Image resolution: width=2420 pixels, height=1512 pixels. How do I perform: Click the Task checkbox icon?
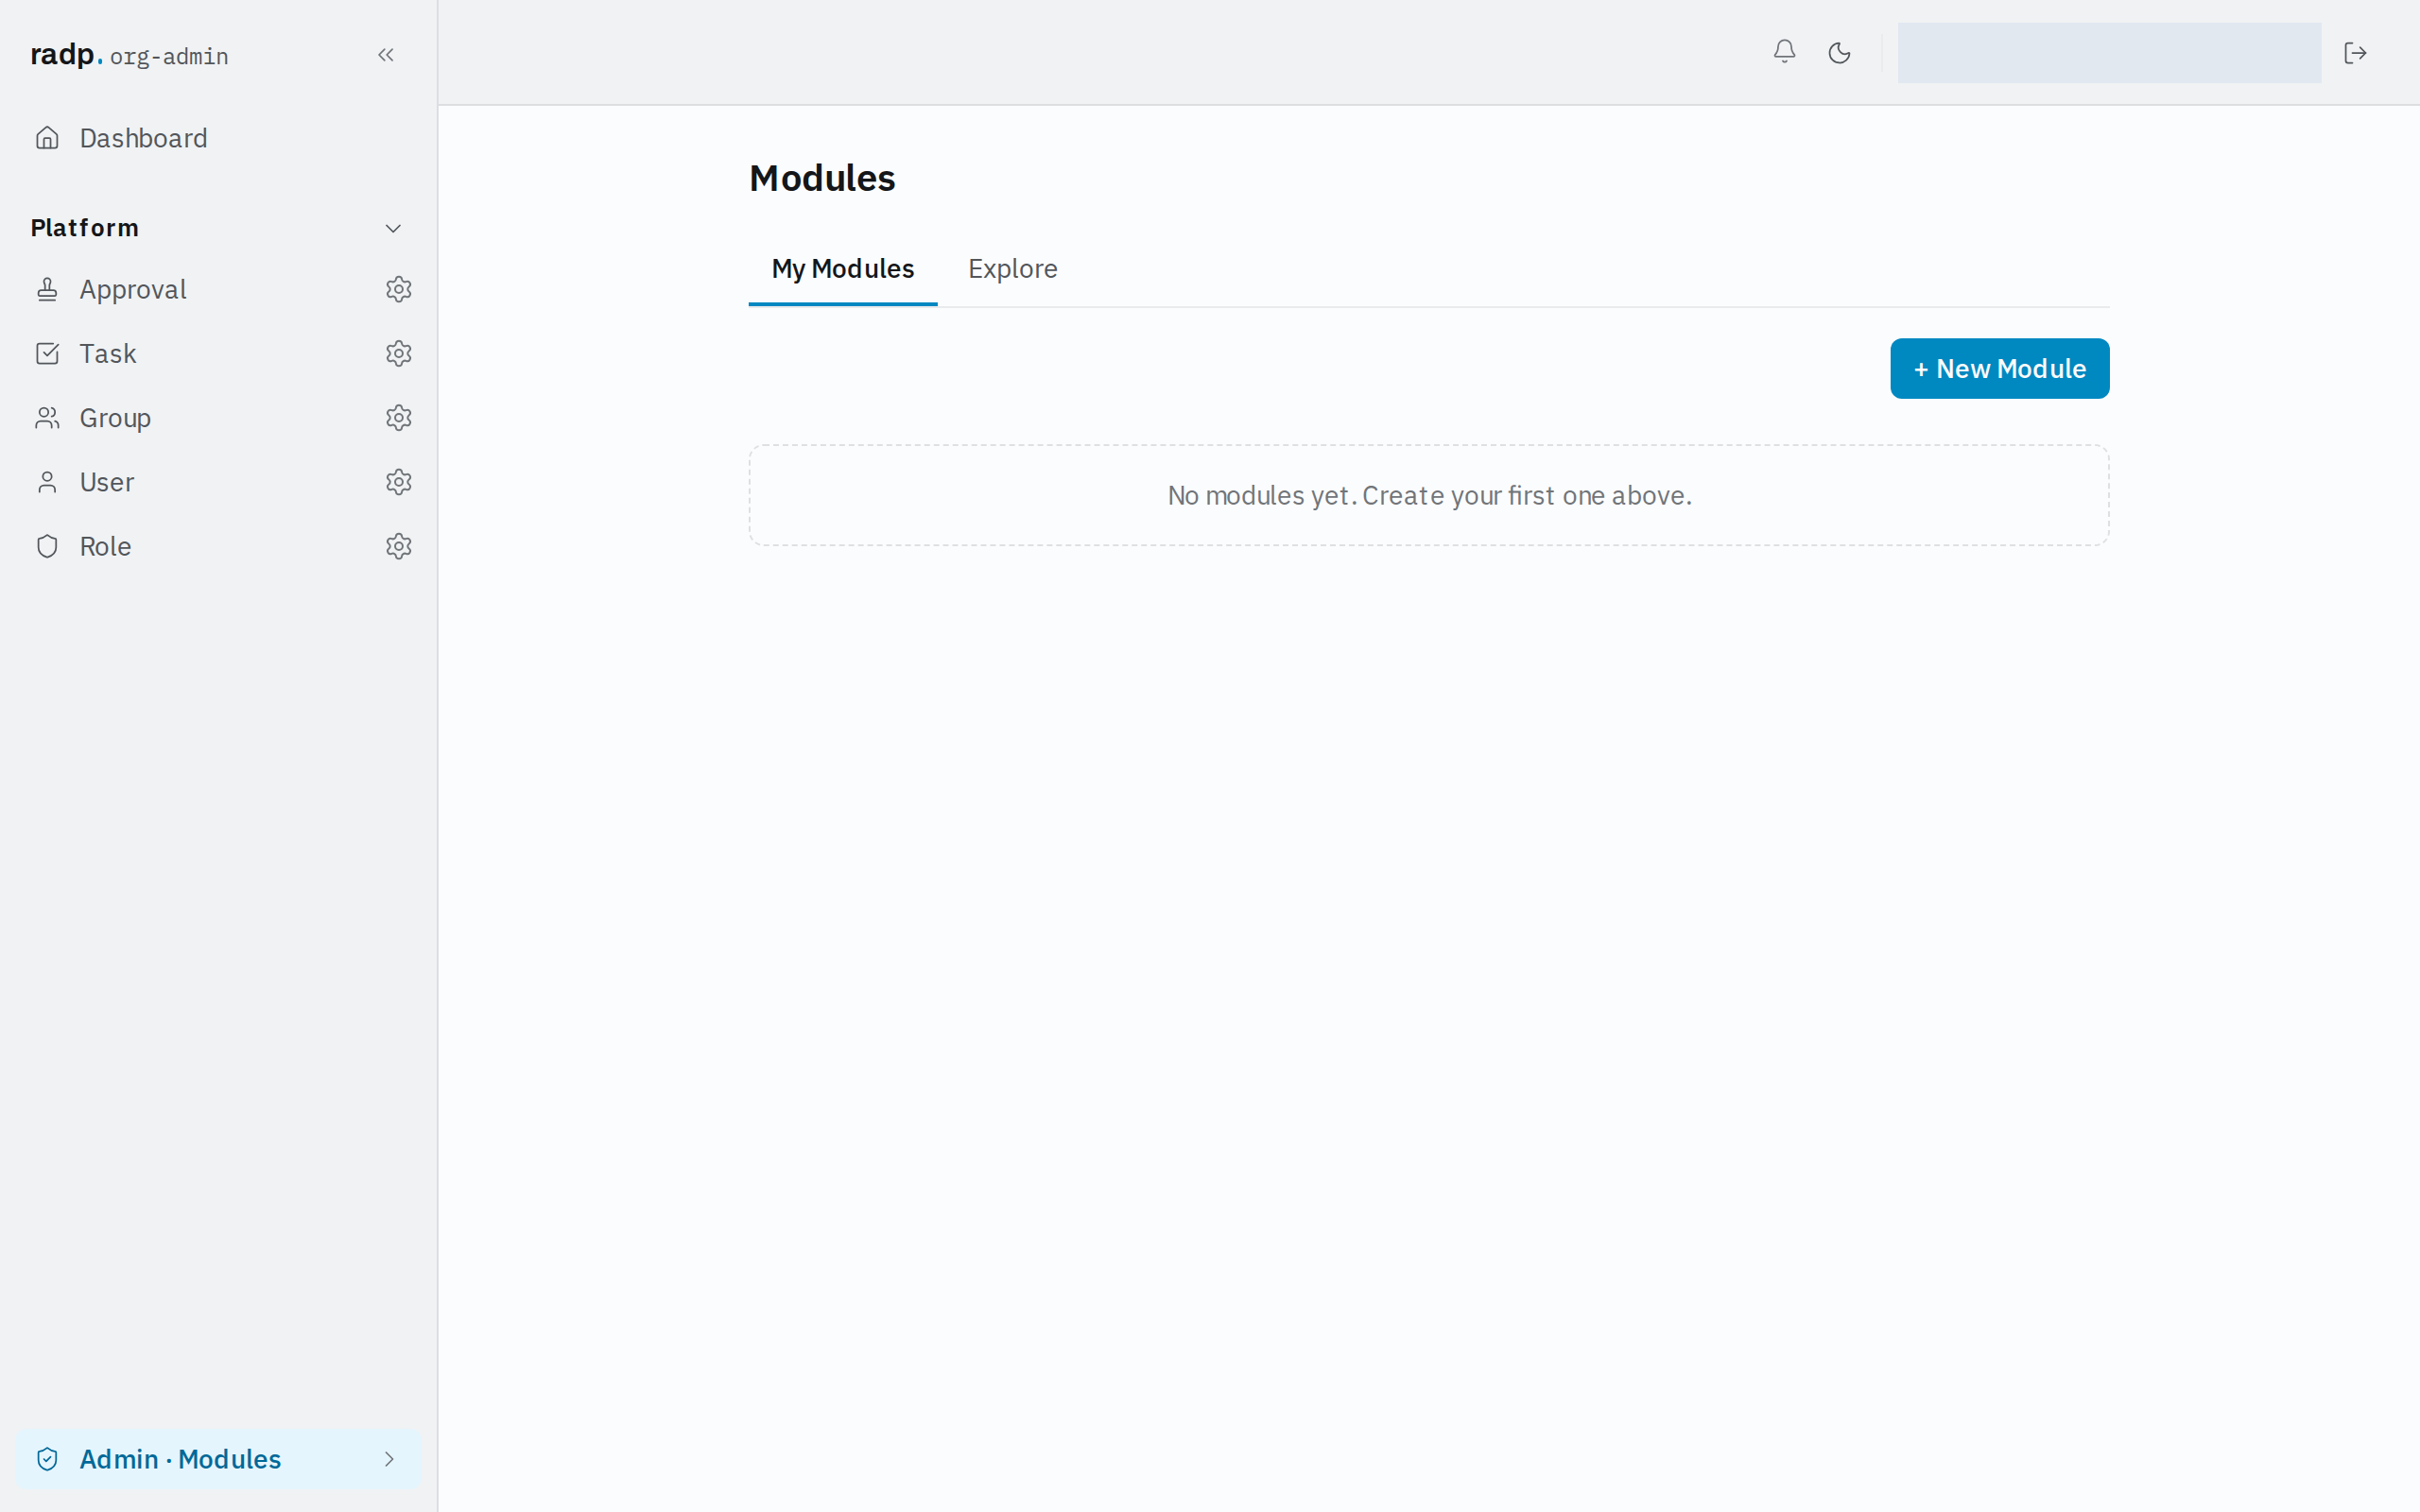pyautogui.click(x=47, y=353)
